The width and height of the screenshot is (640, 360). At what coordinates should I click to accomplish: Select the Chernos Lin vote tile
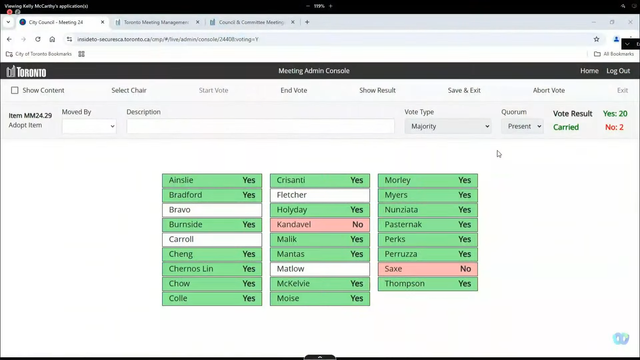212,269
